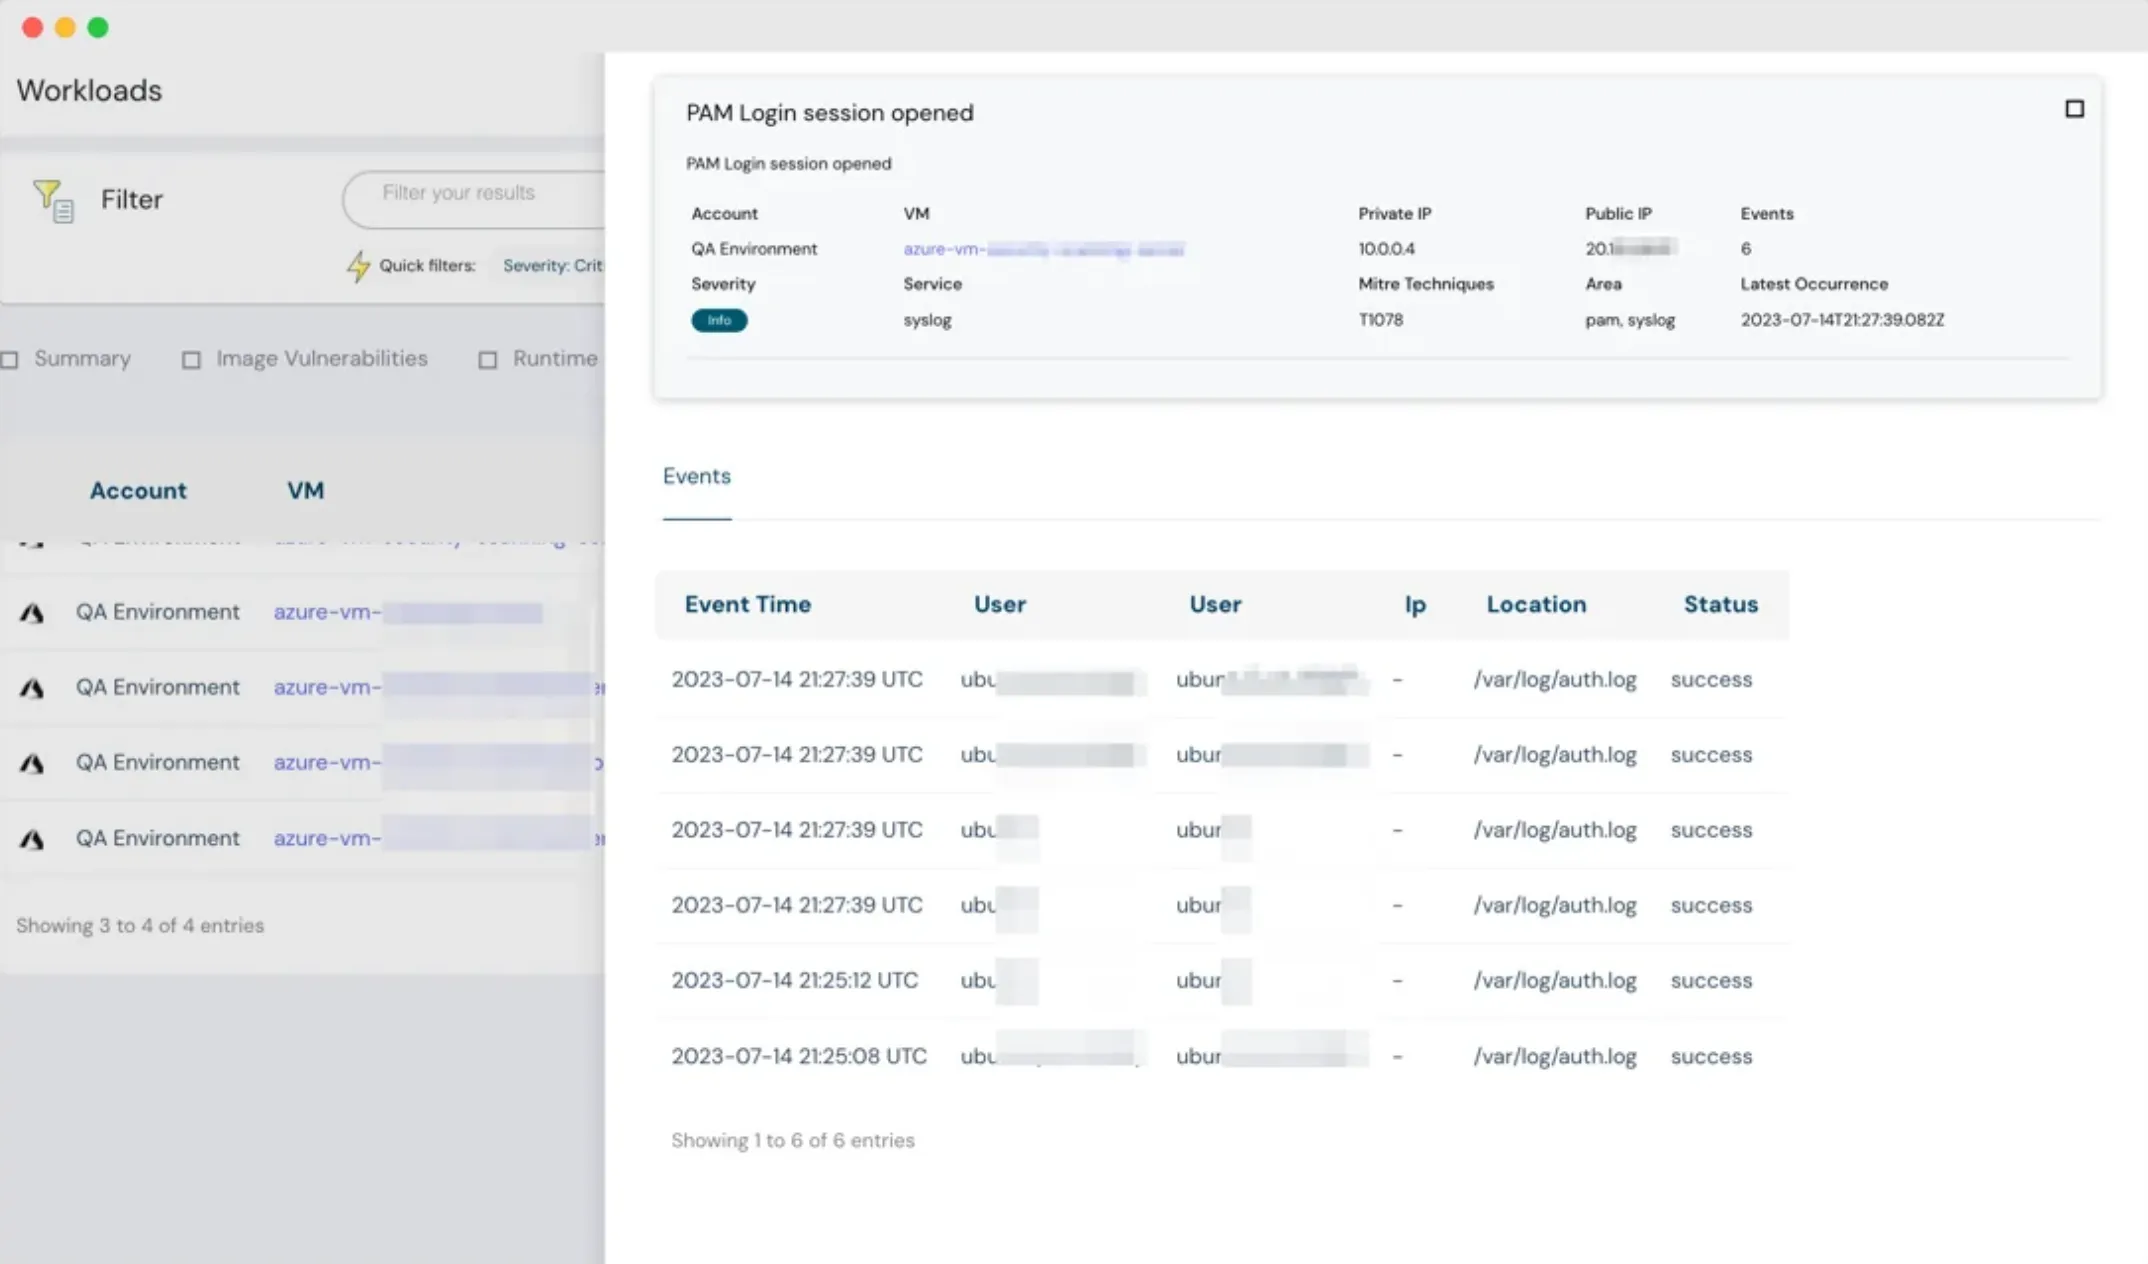Click the macOS yellow minimize button
Viewport: 2148px width, 1264px height.
65,27
